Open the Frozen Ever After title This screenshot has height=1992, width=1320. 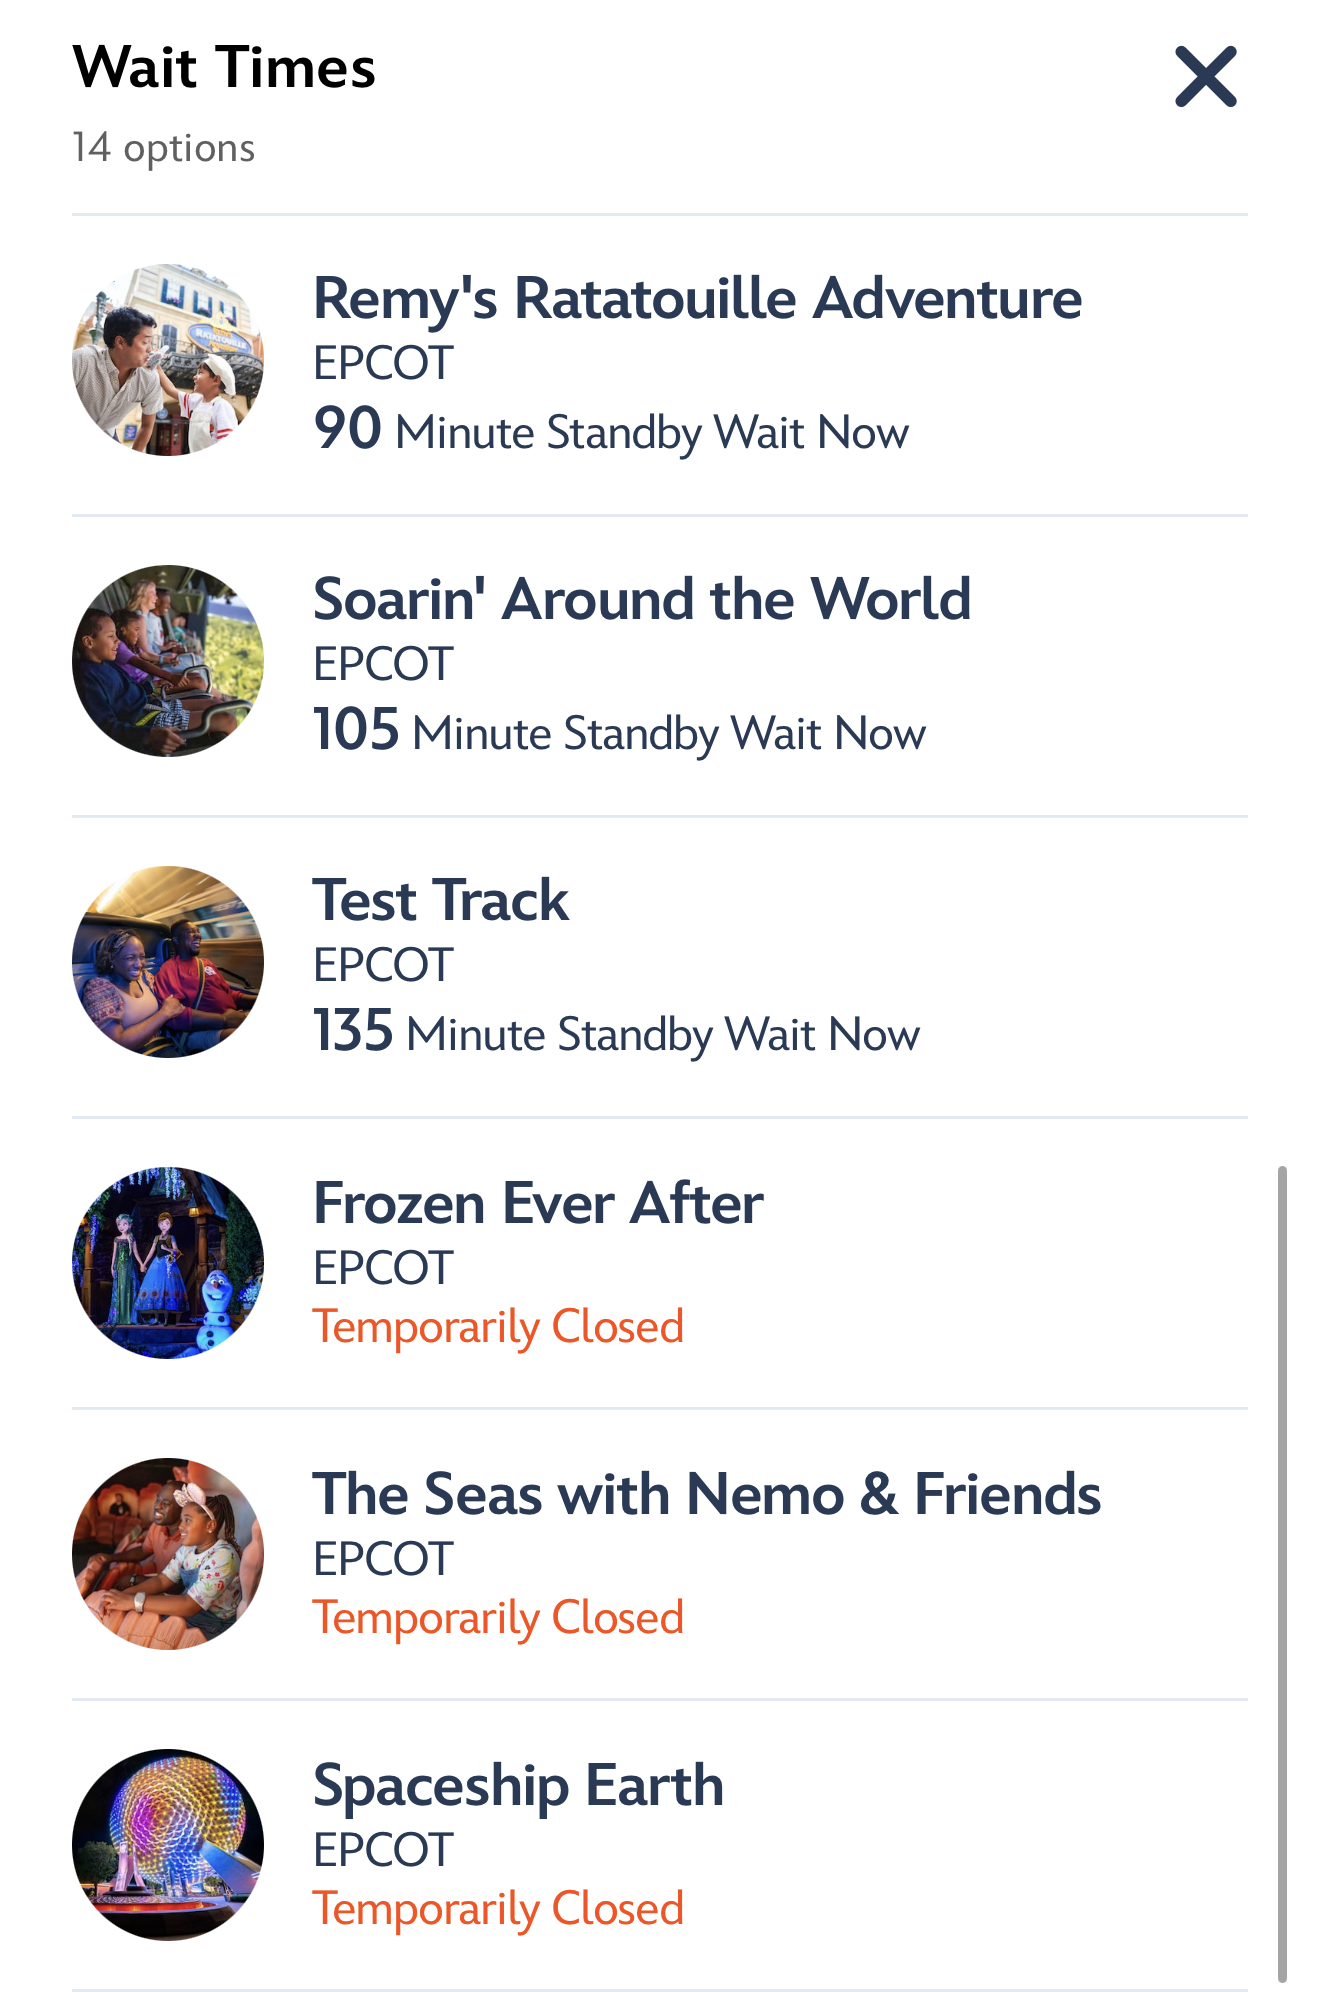(537, 1203)
